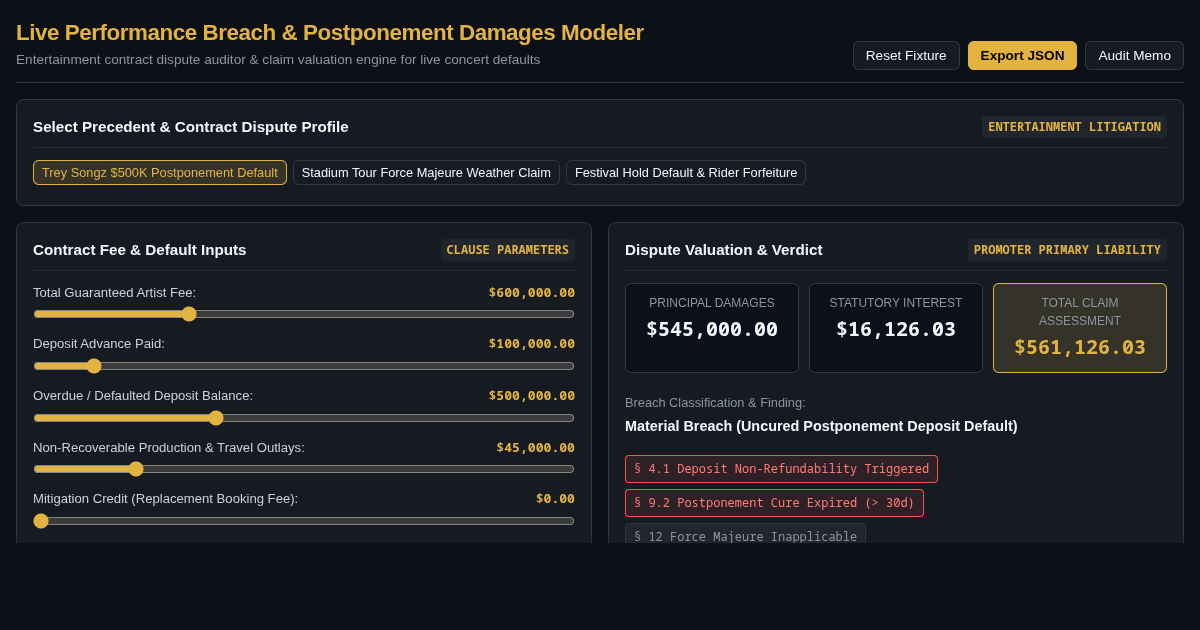The height and width of the screenshot is (630, 1200).
Task: Click the $0.00 mitigation credit value
Action: tap(555, 499)
